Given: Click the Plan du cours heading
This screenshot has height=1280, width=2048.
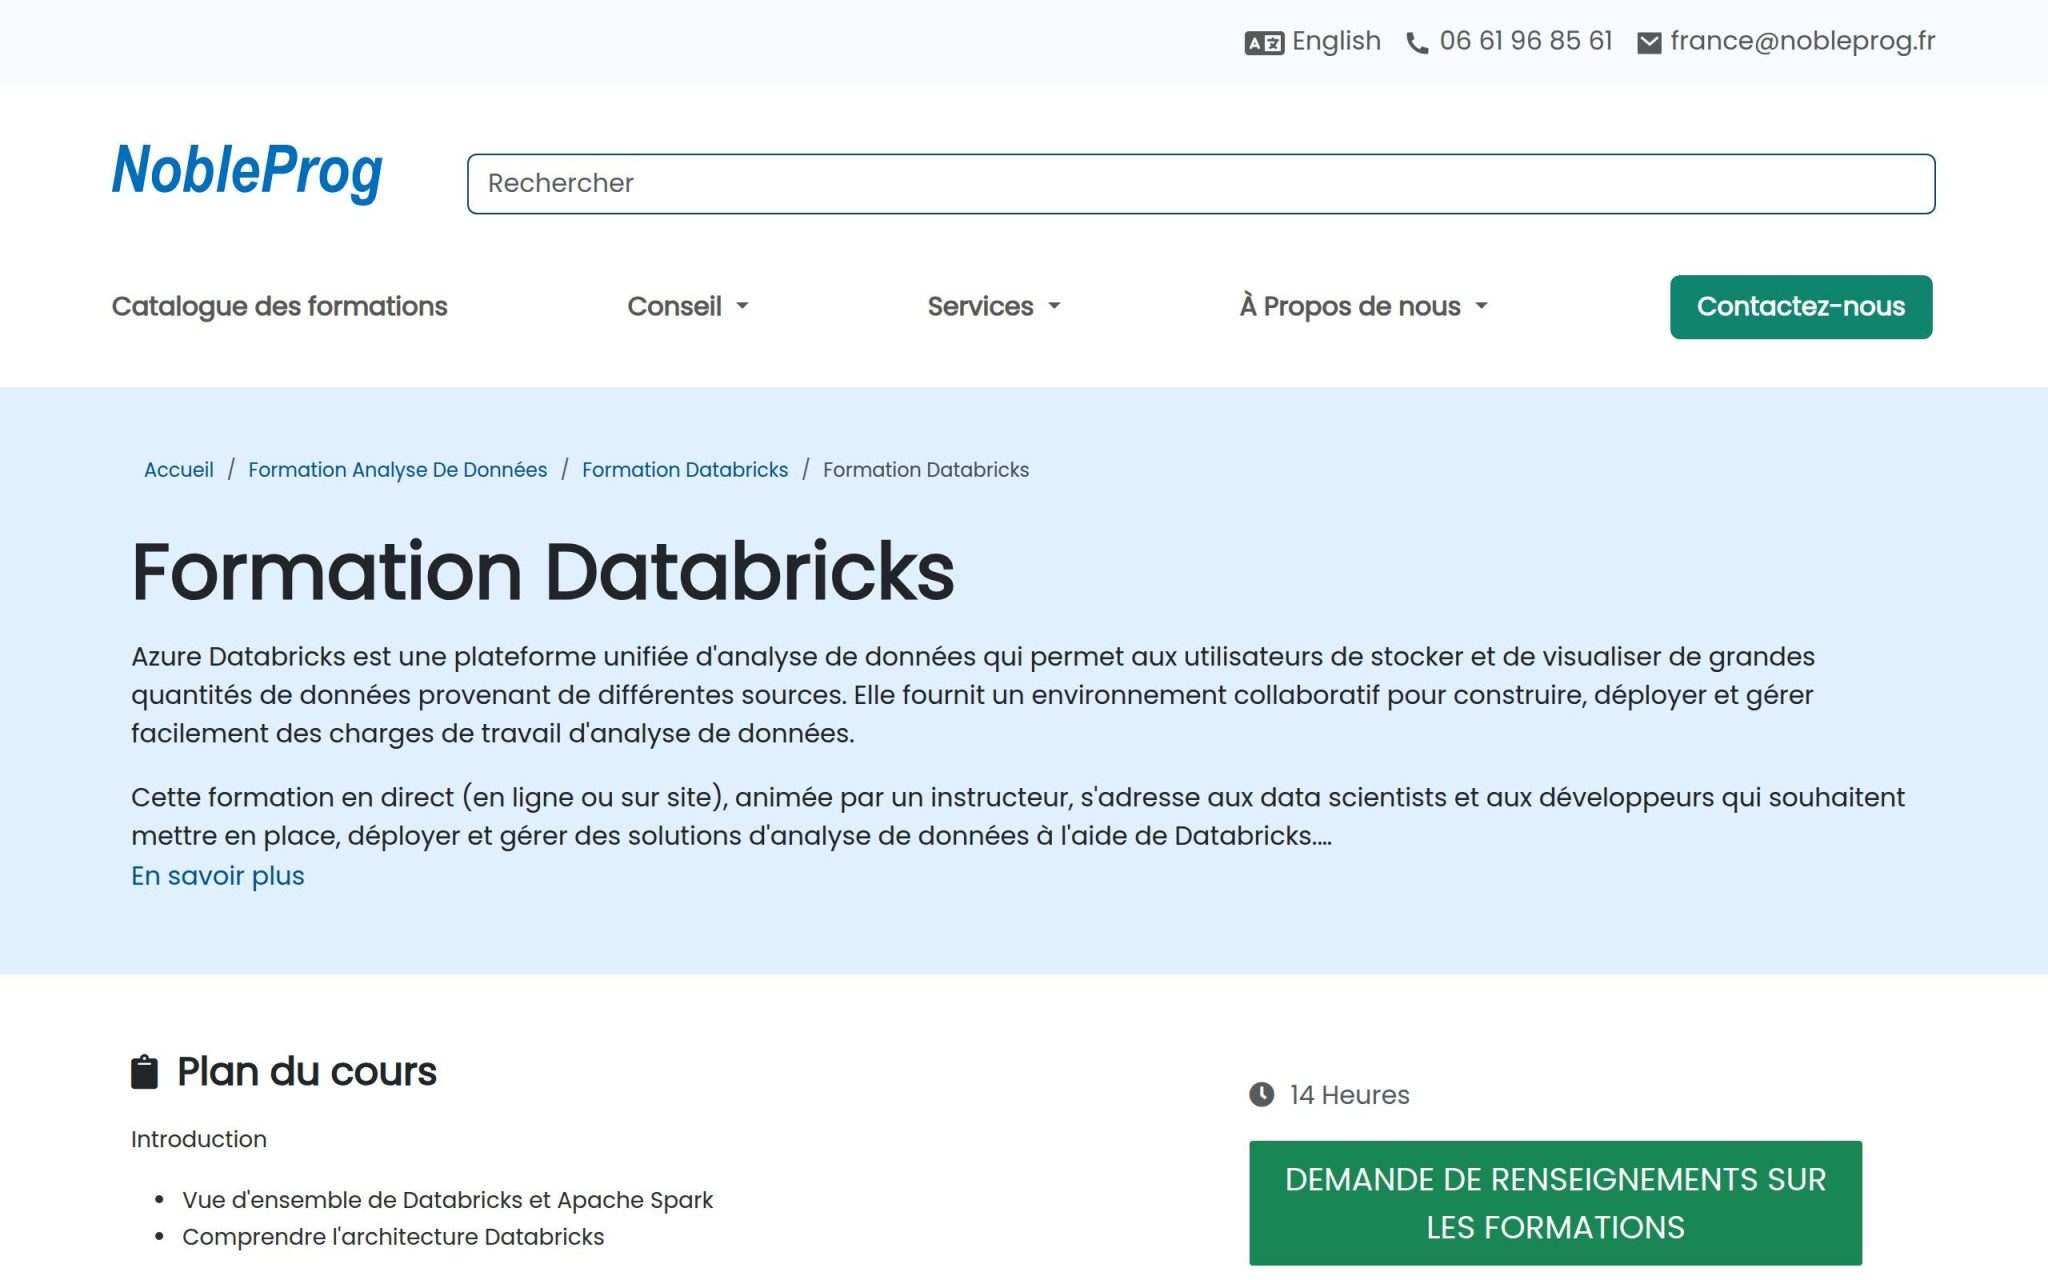Looking at the screenshot, I should pyautogui.click(x=307, y=1072).
